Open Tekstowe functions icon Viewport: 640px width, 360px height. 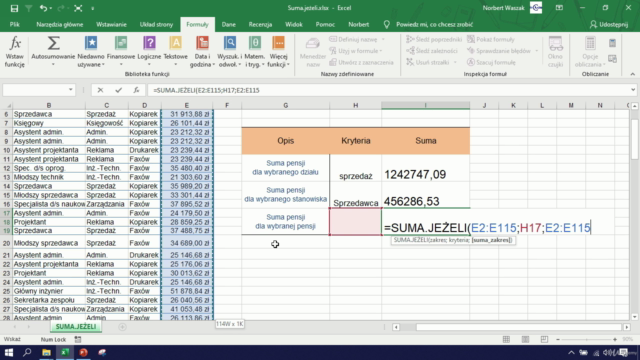[x=176, y=43]
